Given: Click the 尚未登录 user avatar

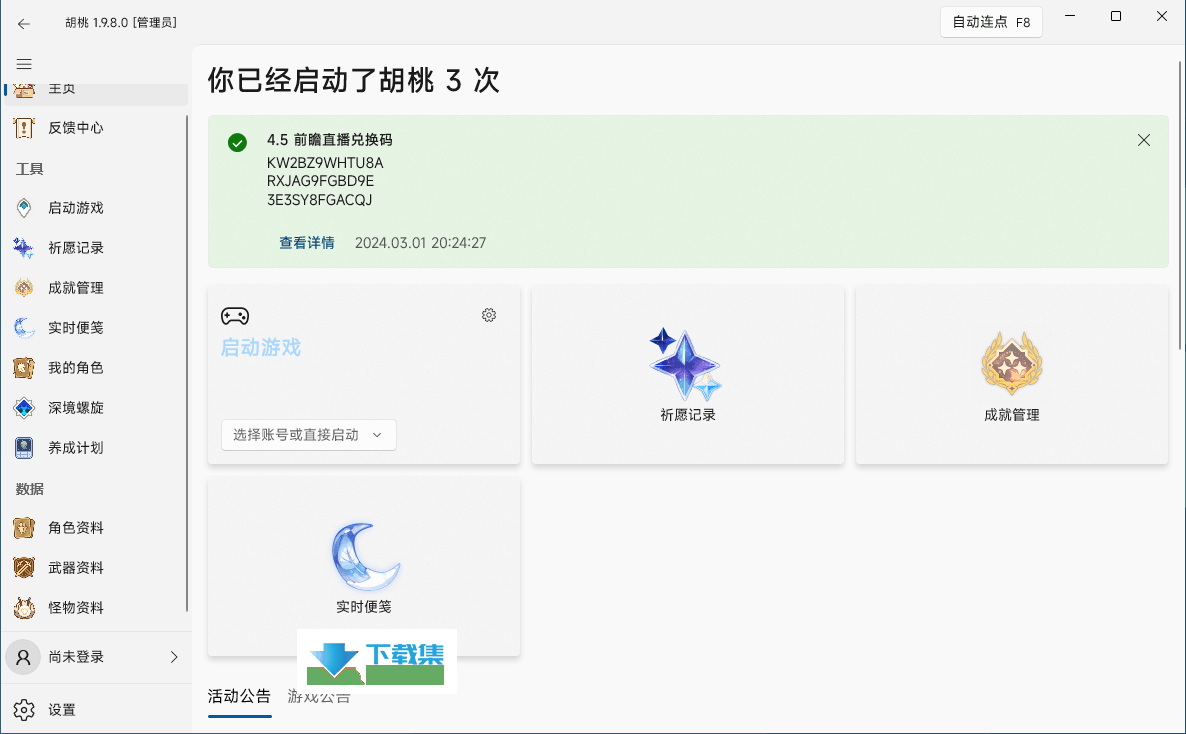Looking at the screenshot, I should tap(23, 657).
